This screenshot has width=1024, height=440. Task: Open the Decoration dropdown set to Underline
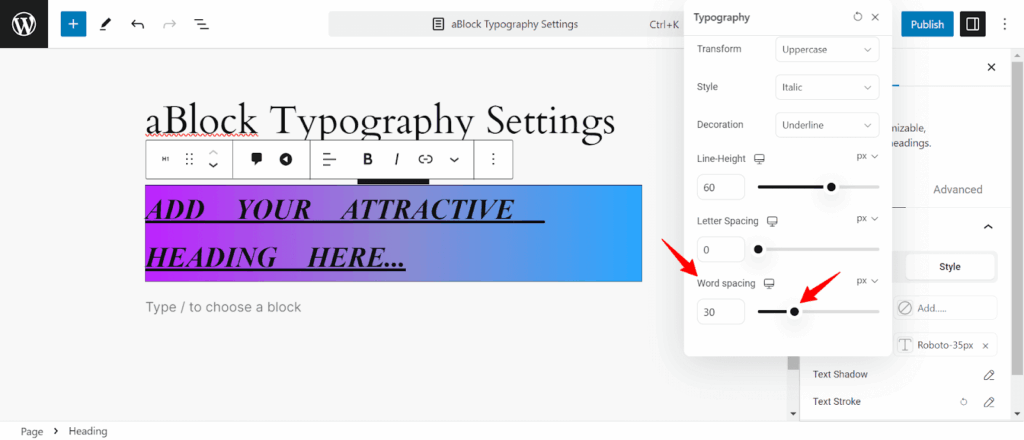point(827,125)
